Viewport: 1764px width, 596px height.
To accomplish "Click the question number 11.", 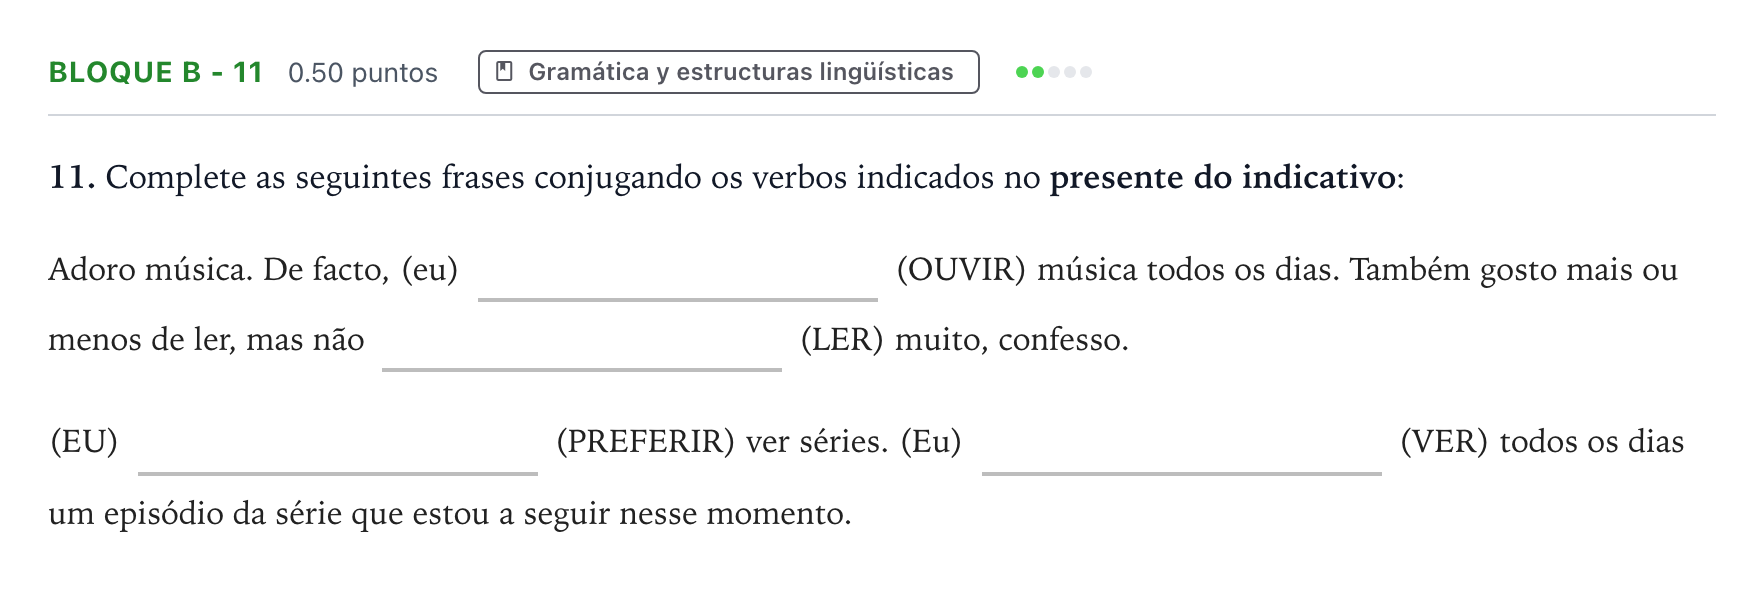I will (72, 178).
